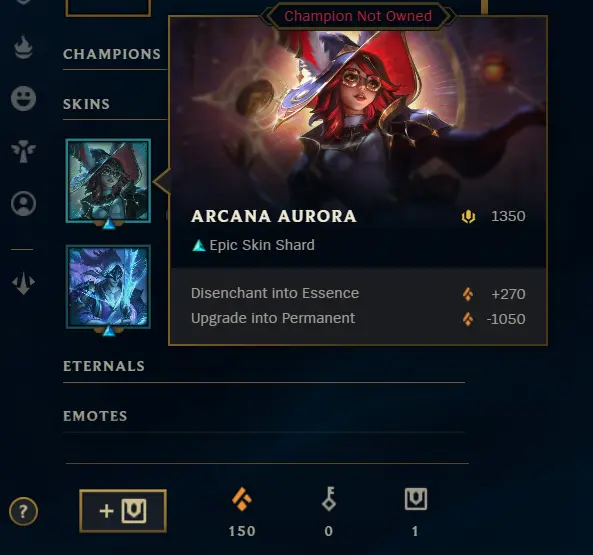Click the key fragments icon
The width and height of the screenshot is (593, 555).
point(329,499)
